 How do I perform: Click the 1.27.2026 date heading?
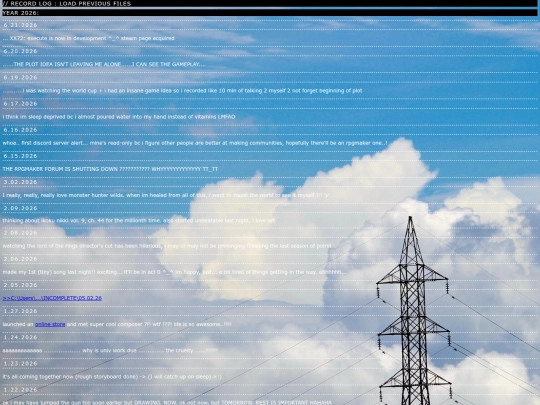(20, 311)
